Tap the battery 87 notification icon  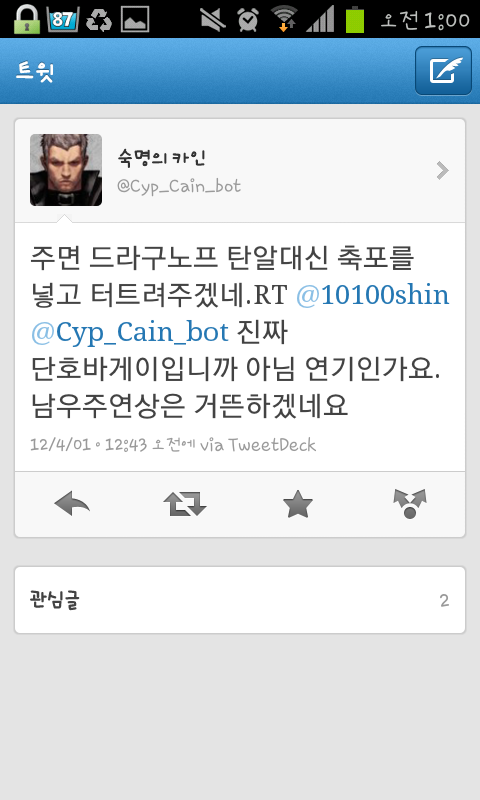tap(63, 19)
